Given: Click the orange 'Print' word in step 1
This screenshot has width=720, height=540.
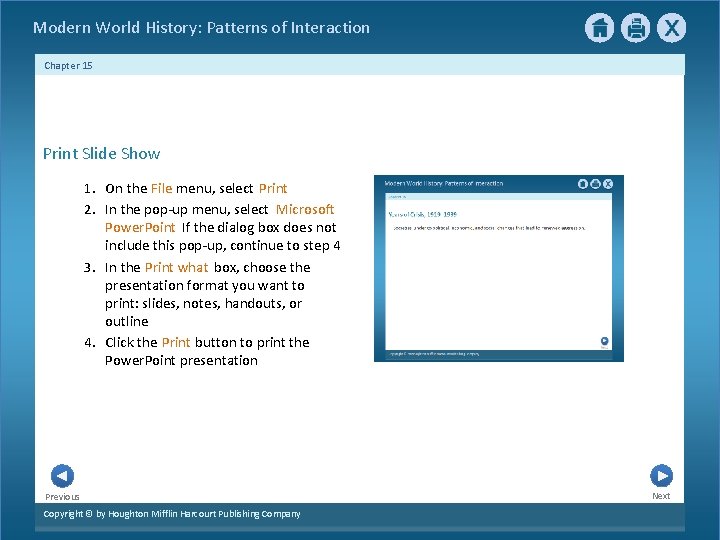Looking at the screenshot, I should click(x=273, y=188).
